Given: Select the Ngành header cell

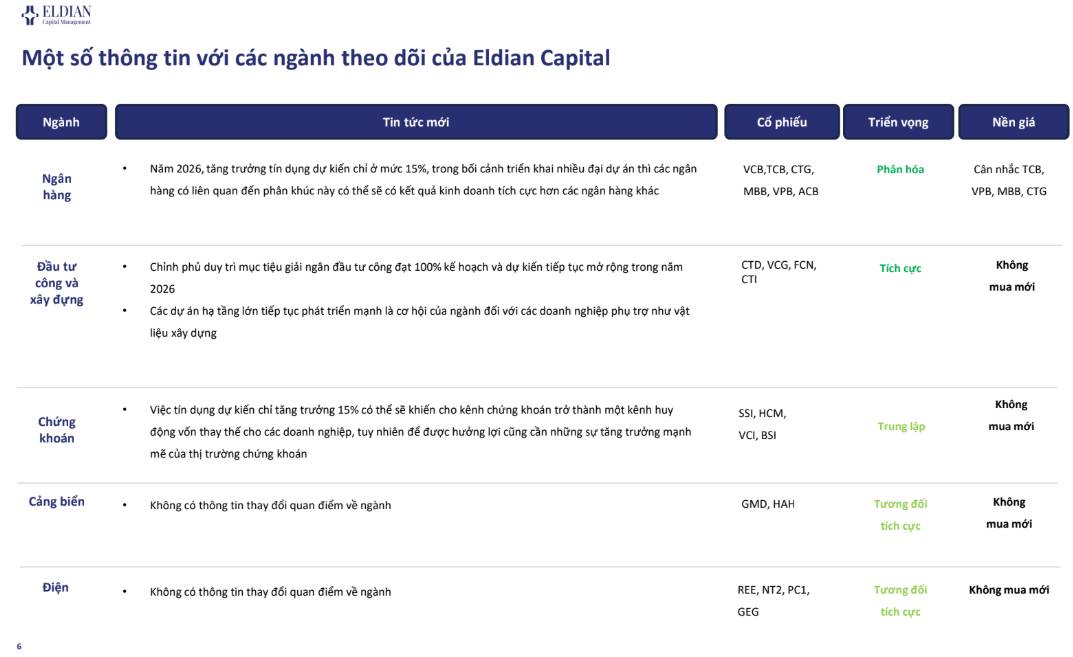Looking at the screenshot, I should 62,122.
